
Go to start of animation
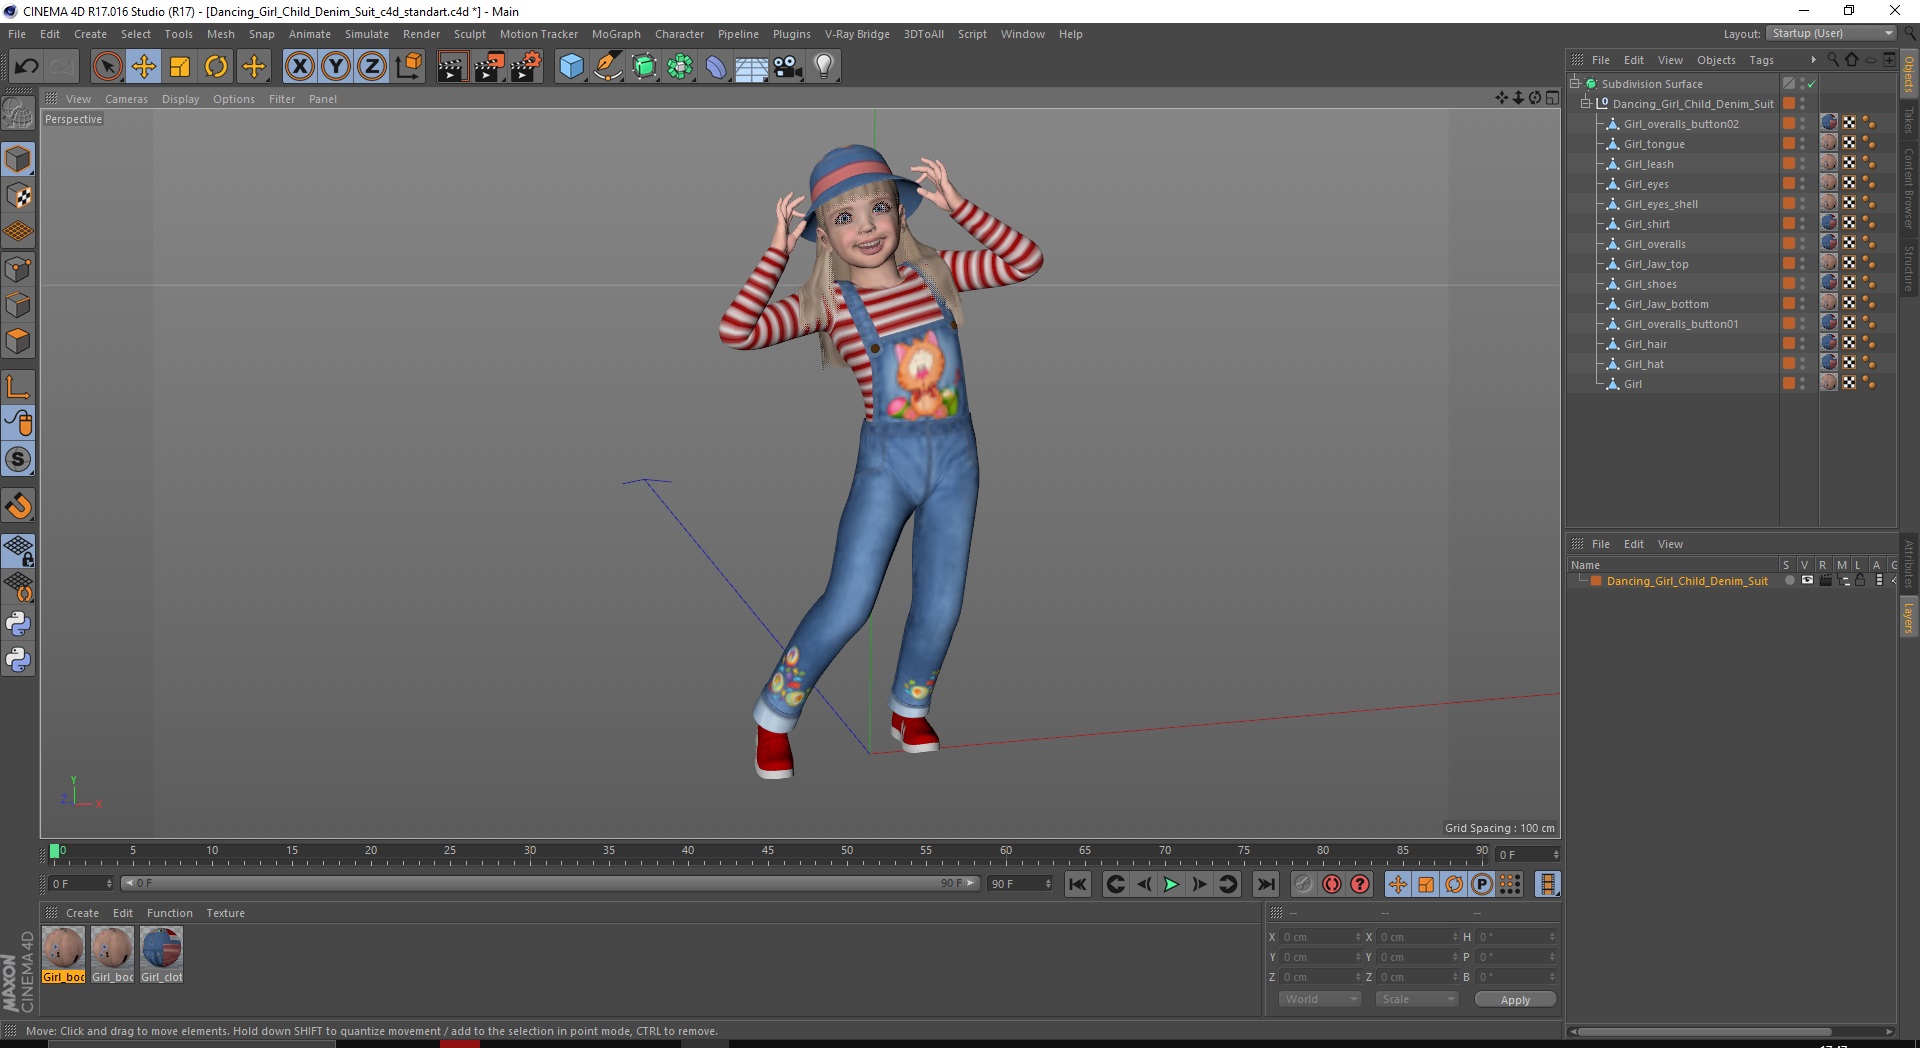[1077, 884]
